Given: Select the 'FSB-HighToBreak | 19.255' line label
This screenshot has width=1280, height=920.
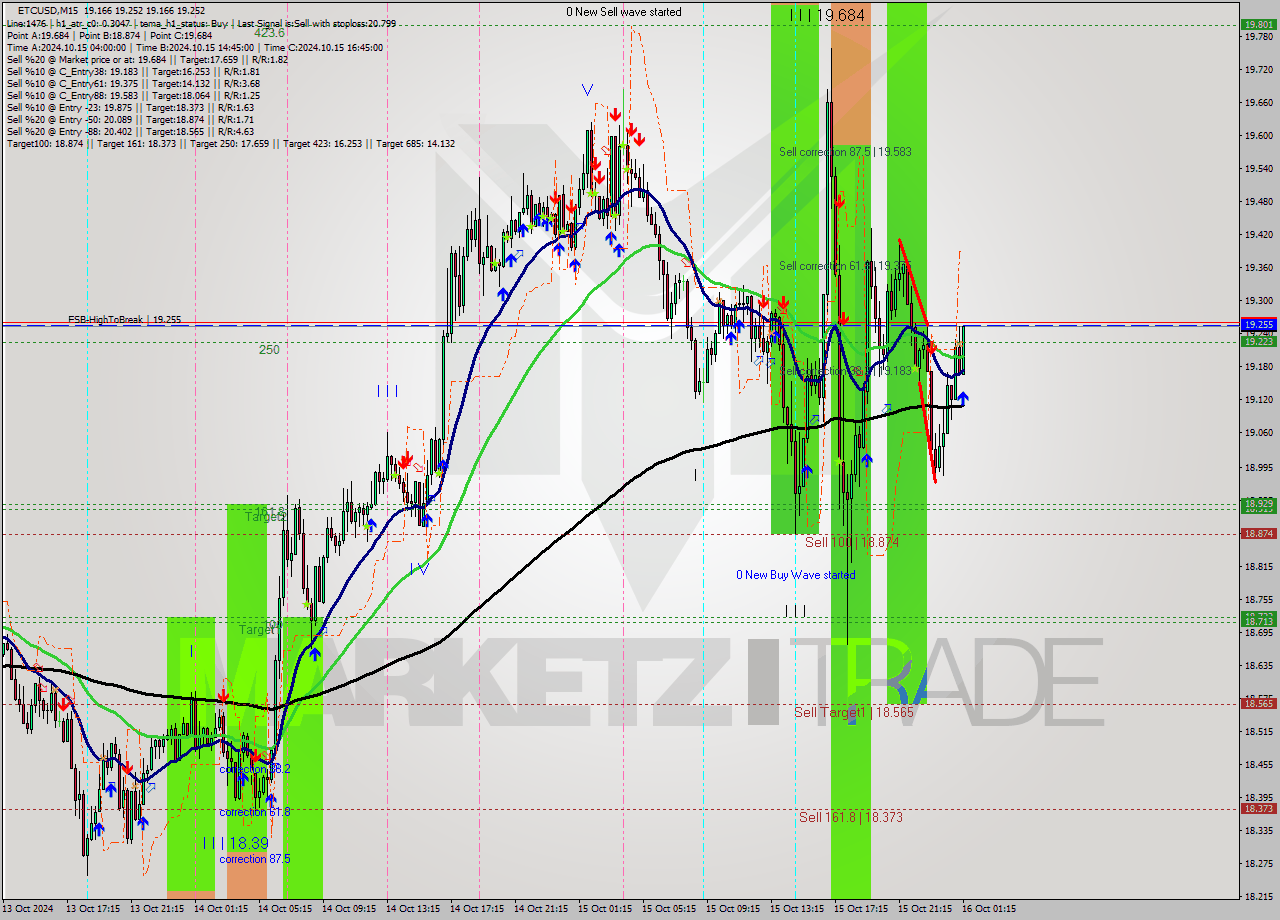Looking at the screenshot, I should [125, 319].
